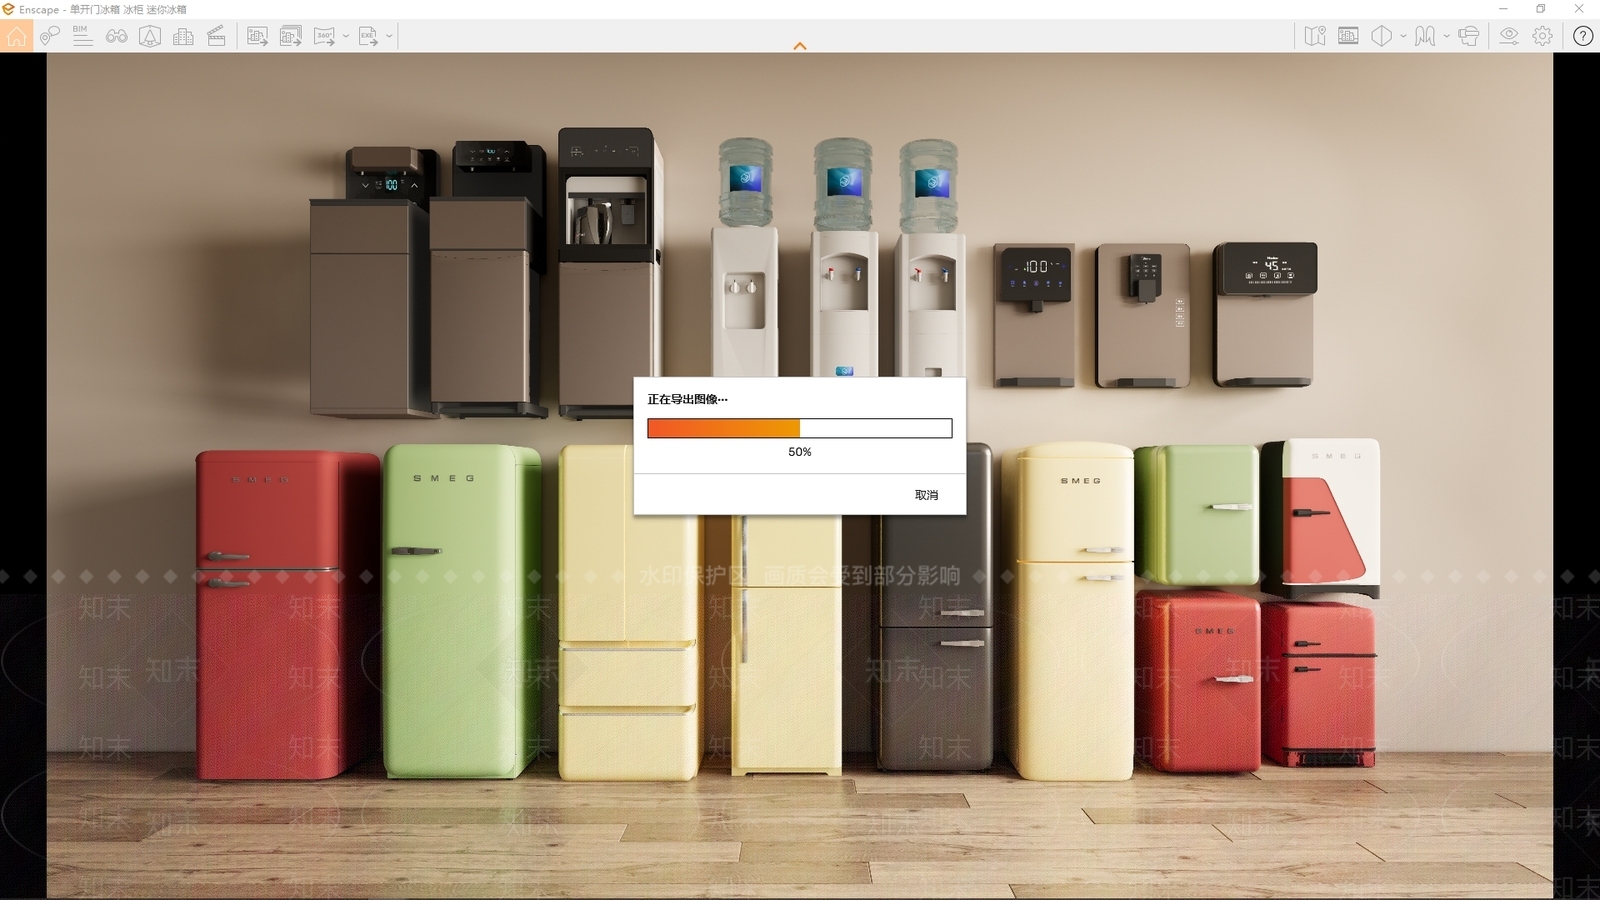Click the Enscape window title text
Screen dimensions: 1600x900
tap(102, 9)
